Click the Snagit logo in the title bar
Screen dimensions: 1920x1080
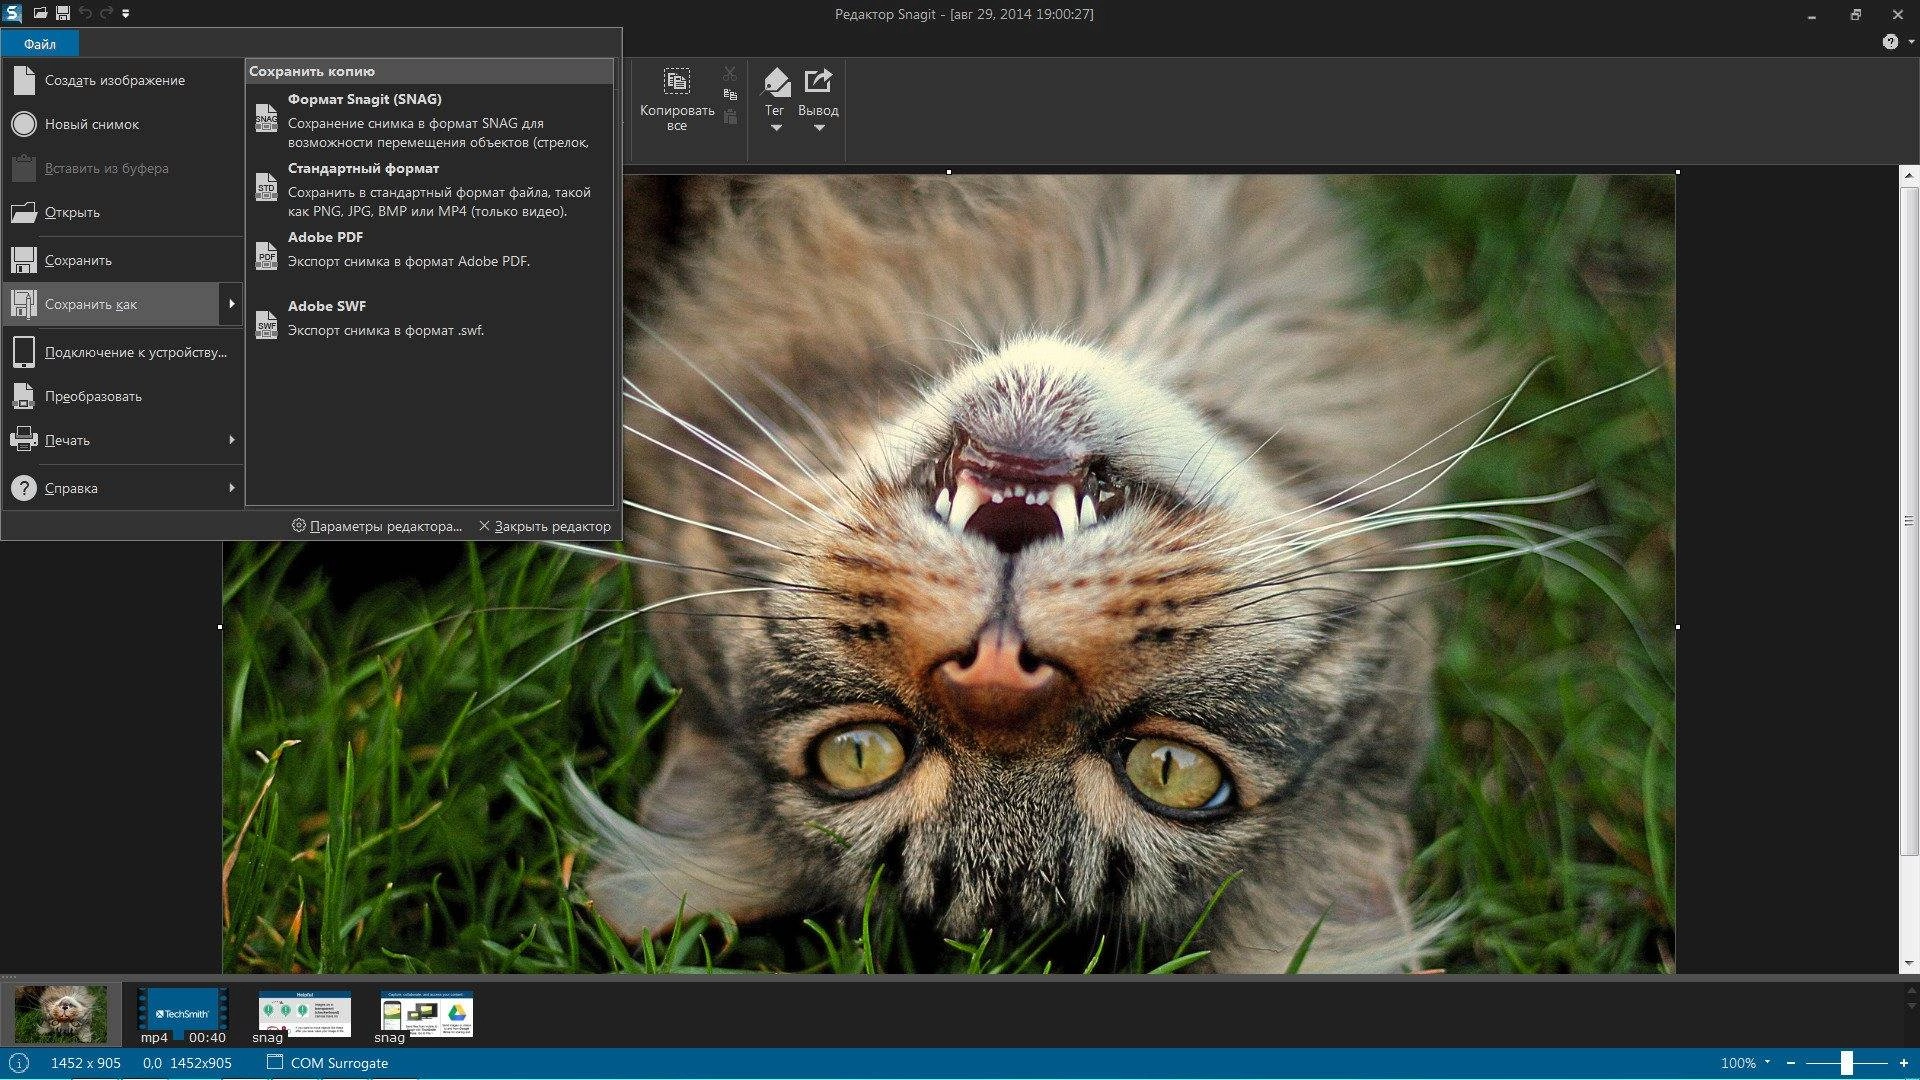tap(12, 13)
